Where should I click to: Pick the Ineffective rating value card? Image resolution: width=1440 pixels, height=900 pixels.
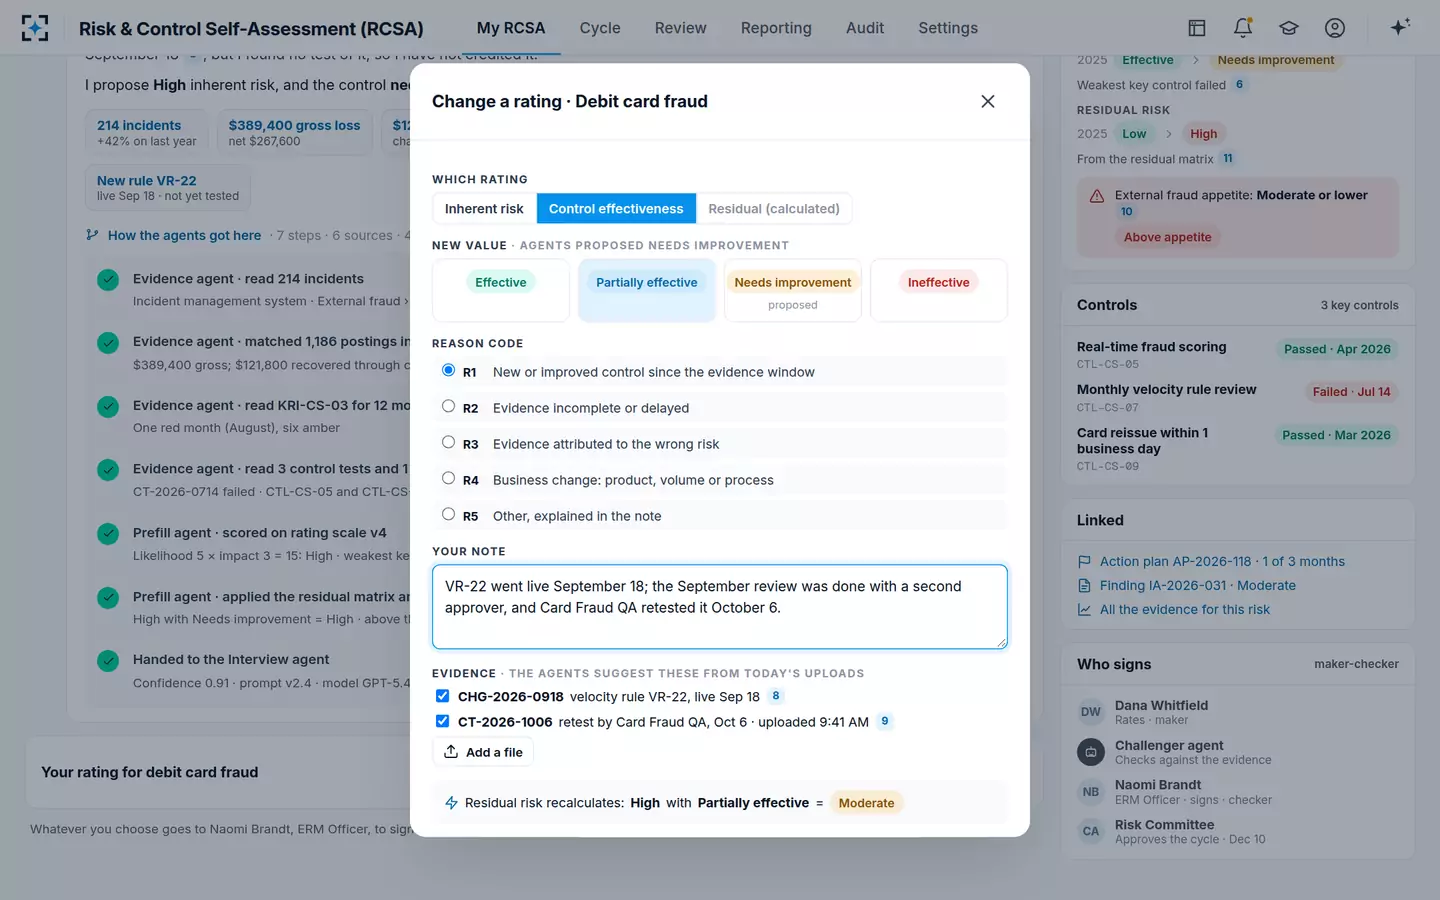pyautogui.click(x=939, y=290)
